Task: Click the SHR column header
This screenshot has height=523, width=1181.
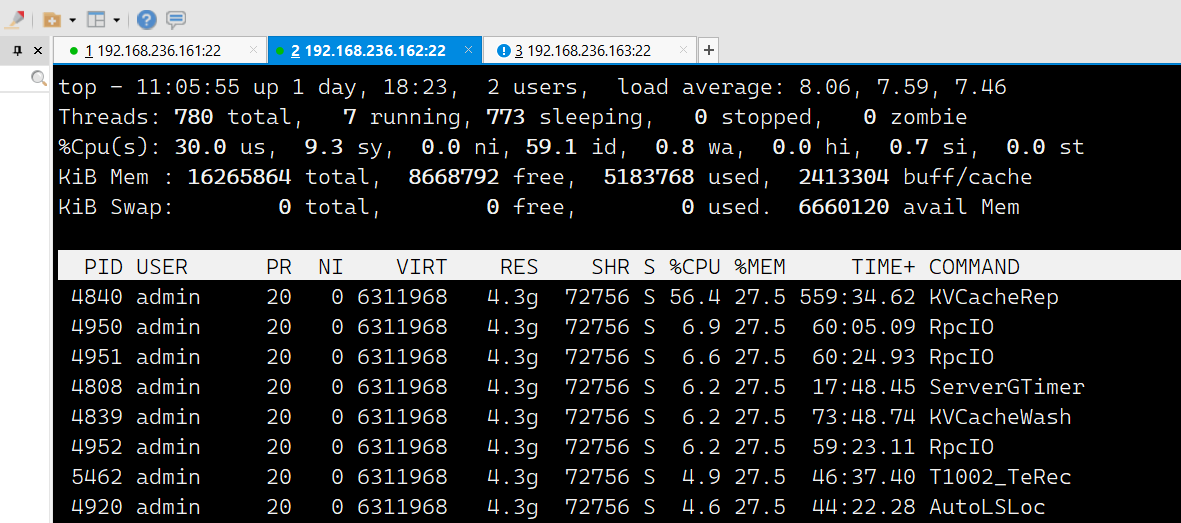Action: tap(610, 267)
